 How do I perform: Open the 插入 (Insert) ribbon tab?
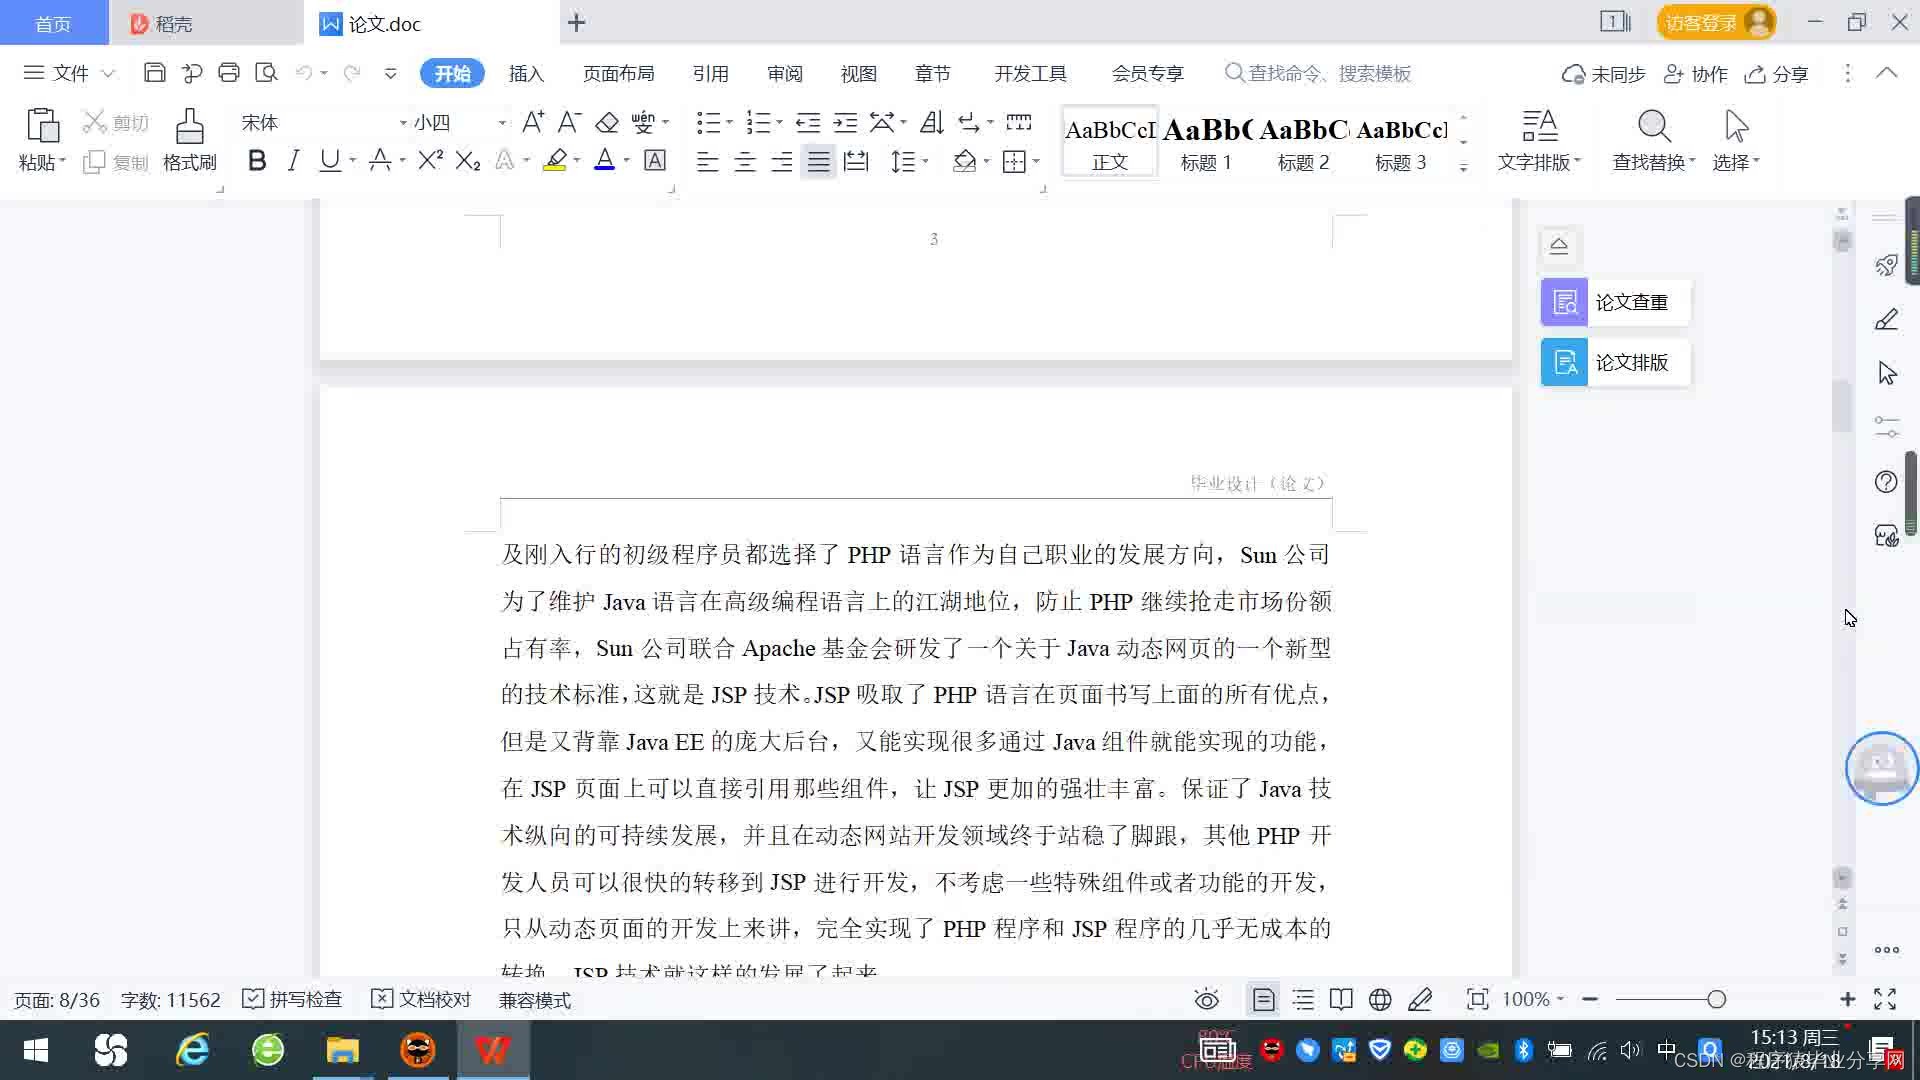(526, 74)
